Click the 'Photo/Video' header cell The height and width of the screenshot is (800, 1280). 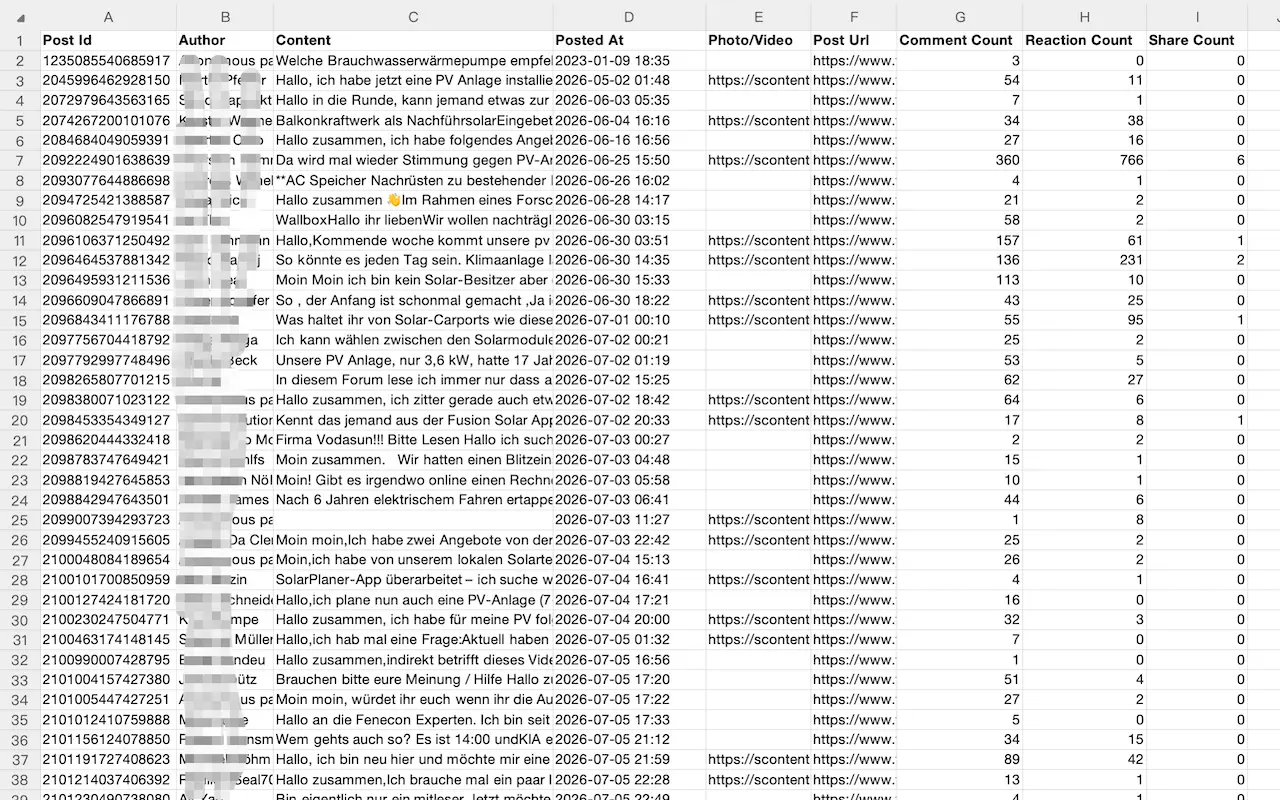point(758,40)
